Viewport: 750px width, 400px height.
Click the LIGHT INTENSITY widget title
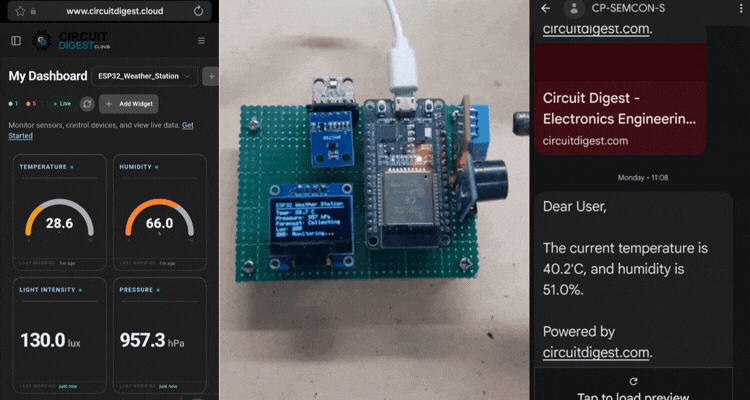pyautogui.click(x=47, y=290)
